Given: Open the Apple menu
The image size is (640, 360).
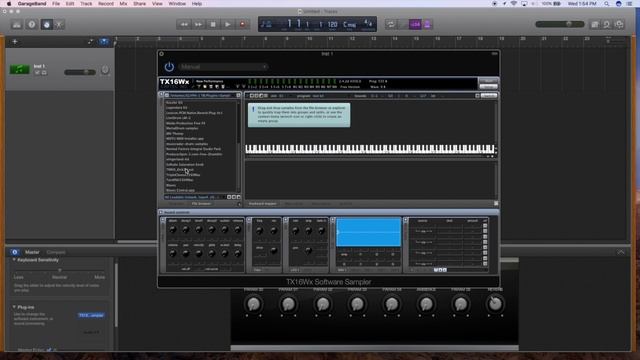Looking at the screenshot, I should (x=9, y=4).
